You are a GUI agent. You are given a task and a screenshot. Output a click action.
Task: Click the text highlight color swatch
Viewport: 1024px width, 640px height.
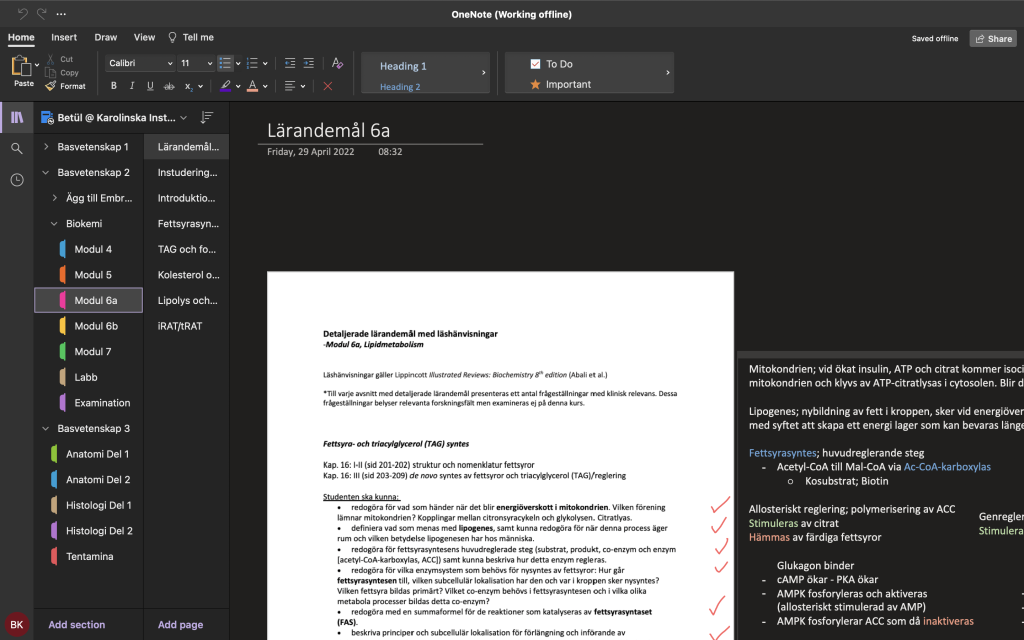(225, 86)
